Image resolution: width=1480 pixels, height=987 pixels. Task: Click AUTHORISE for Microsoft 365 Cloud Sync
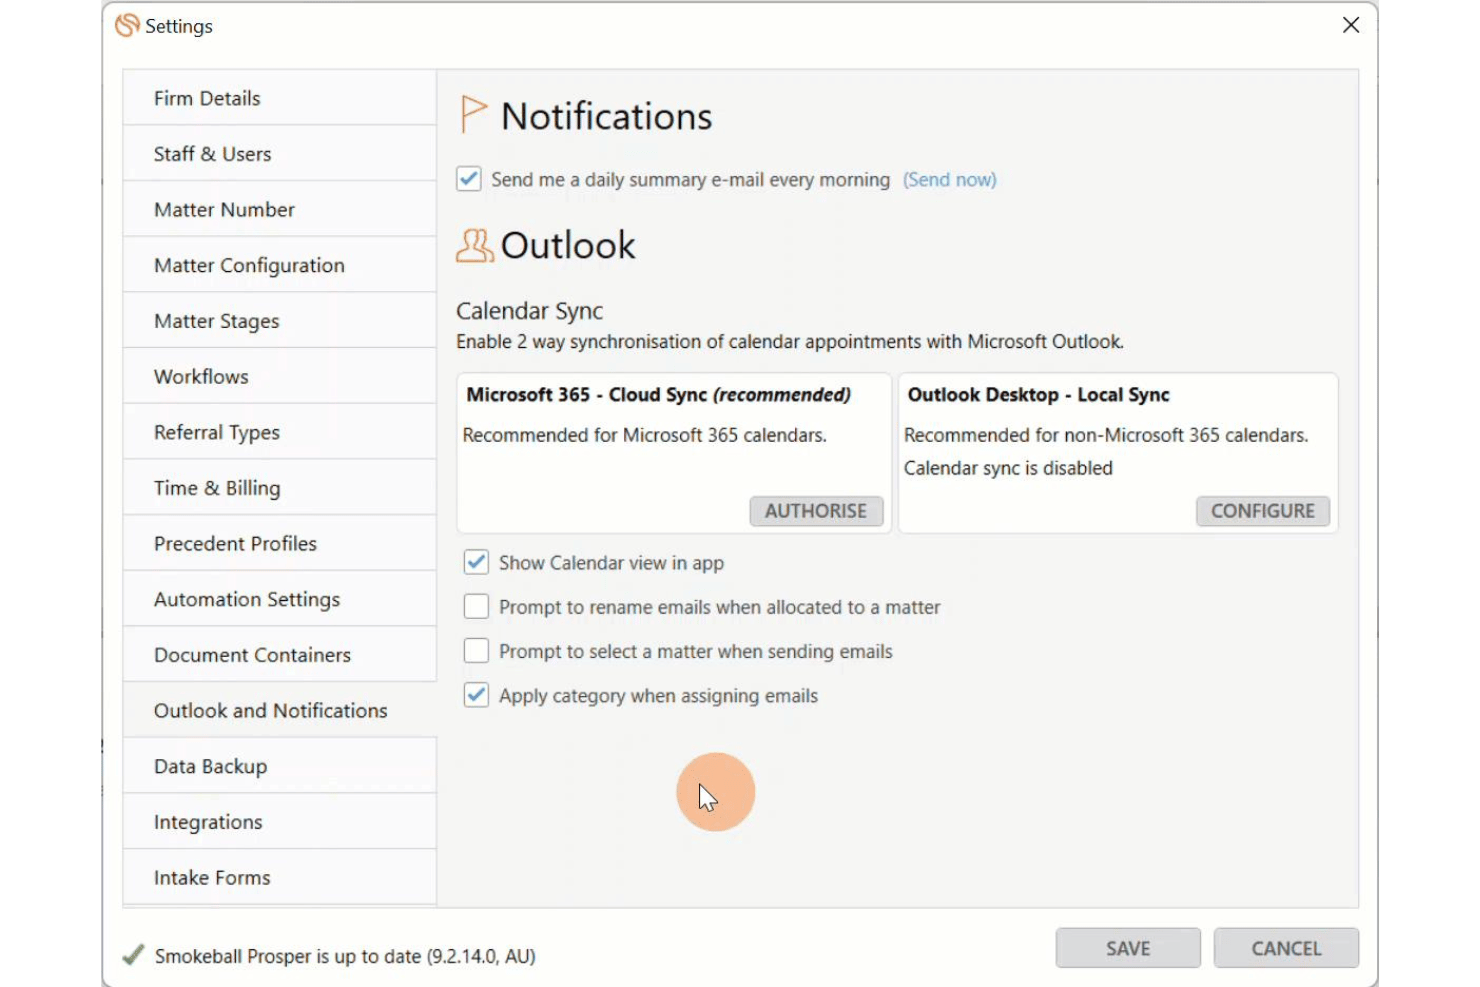click(816, 511)
